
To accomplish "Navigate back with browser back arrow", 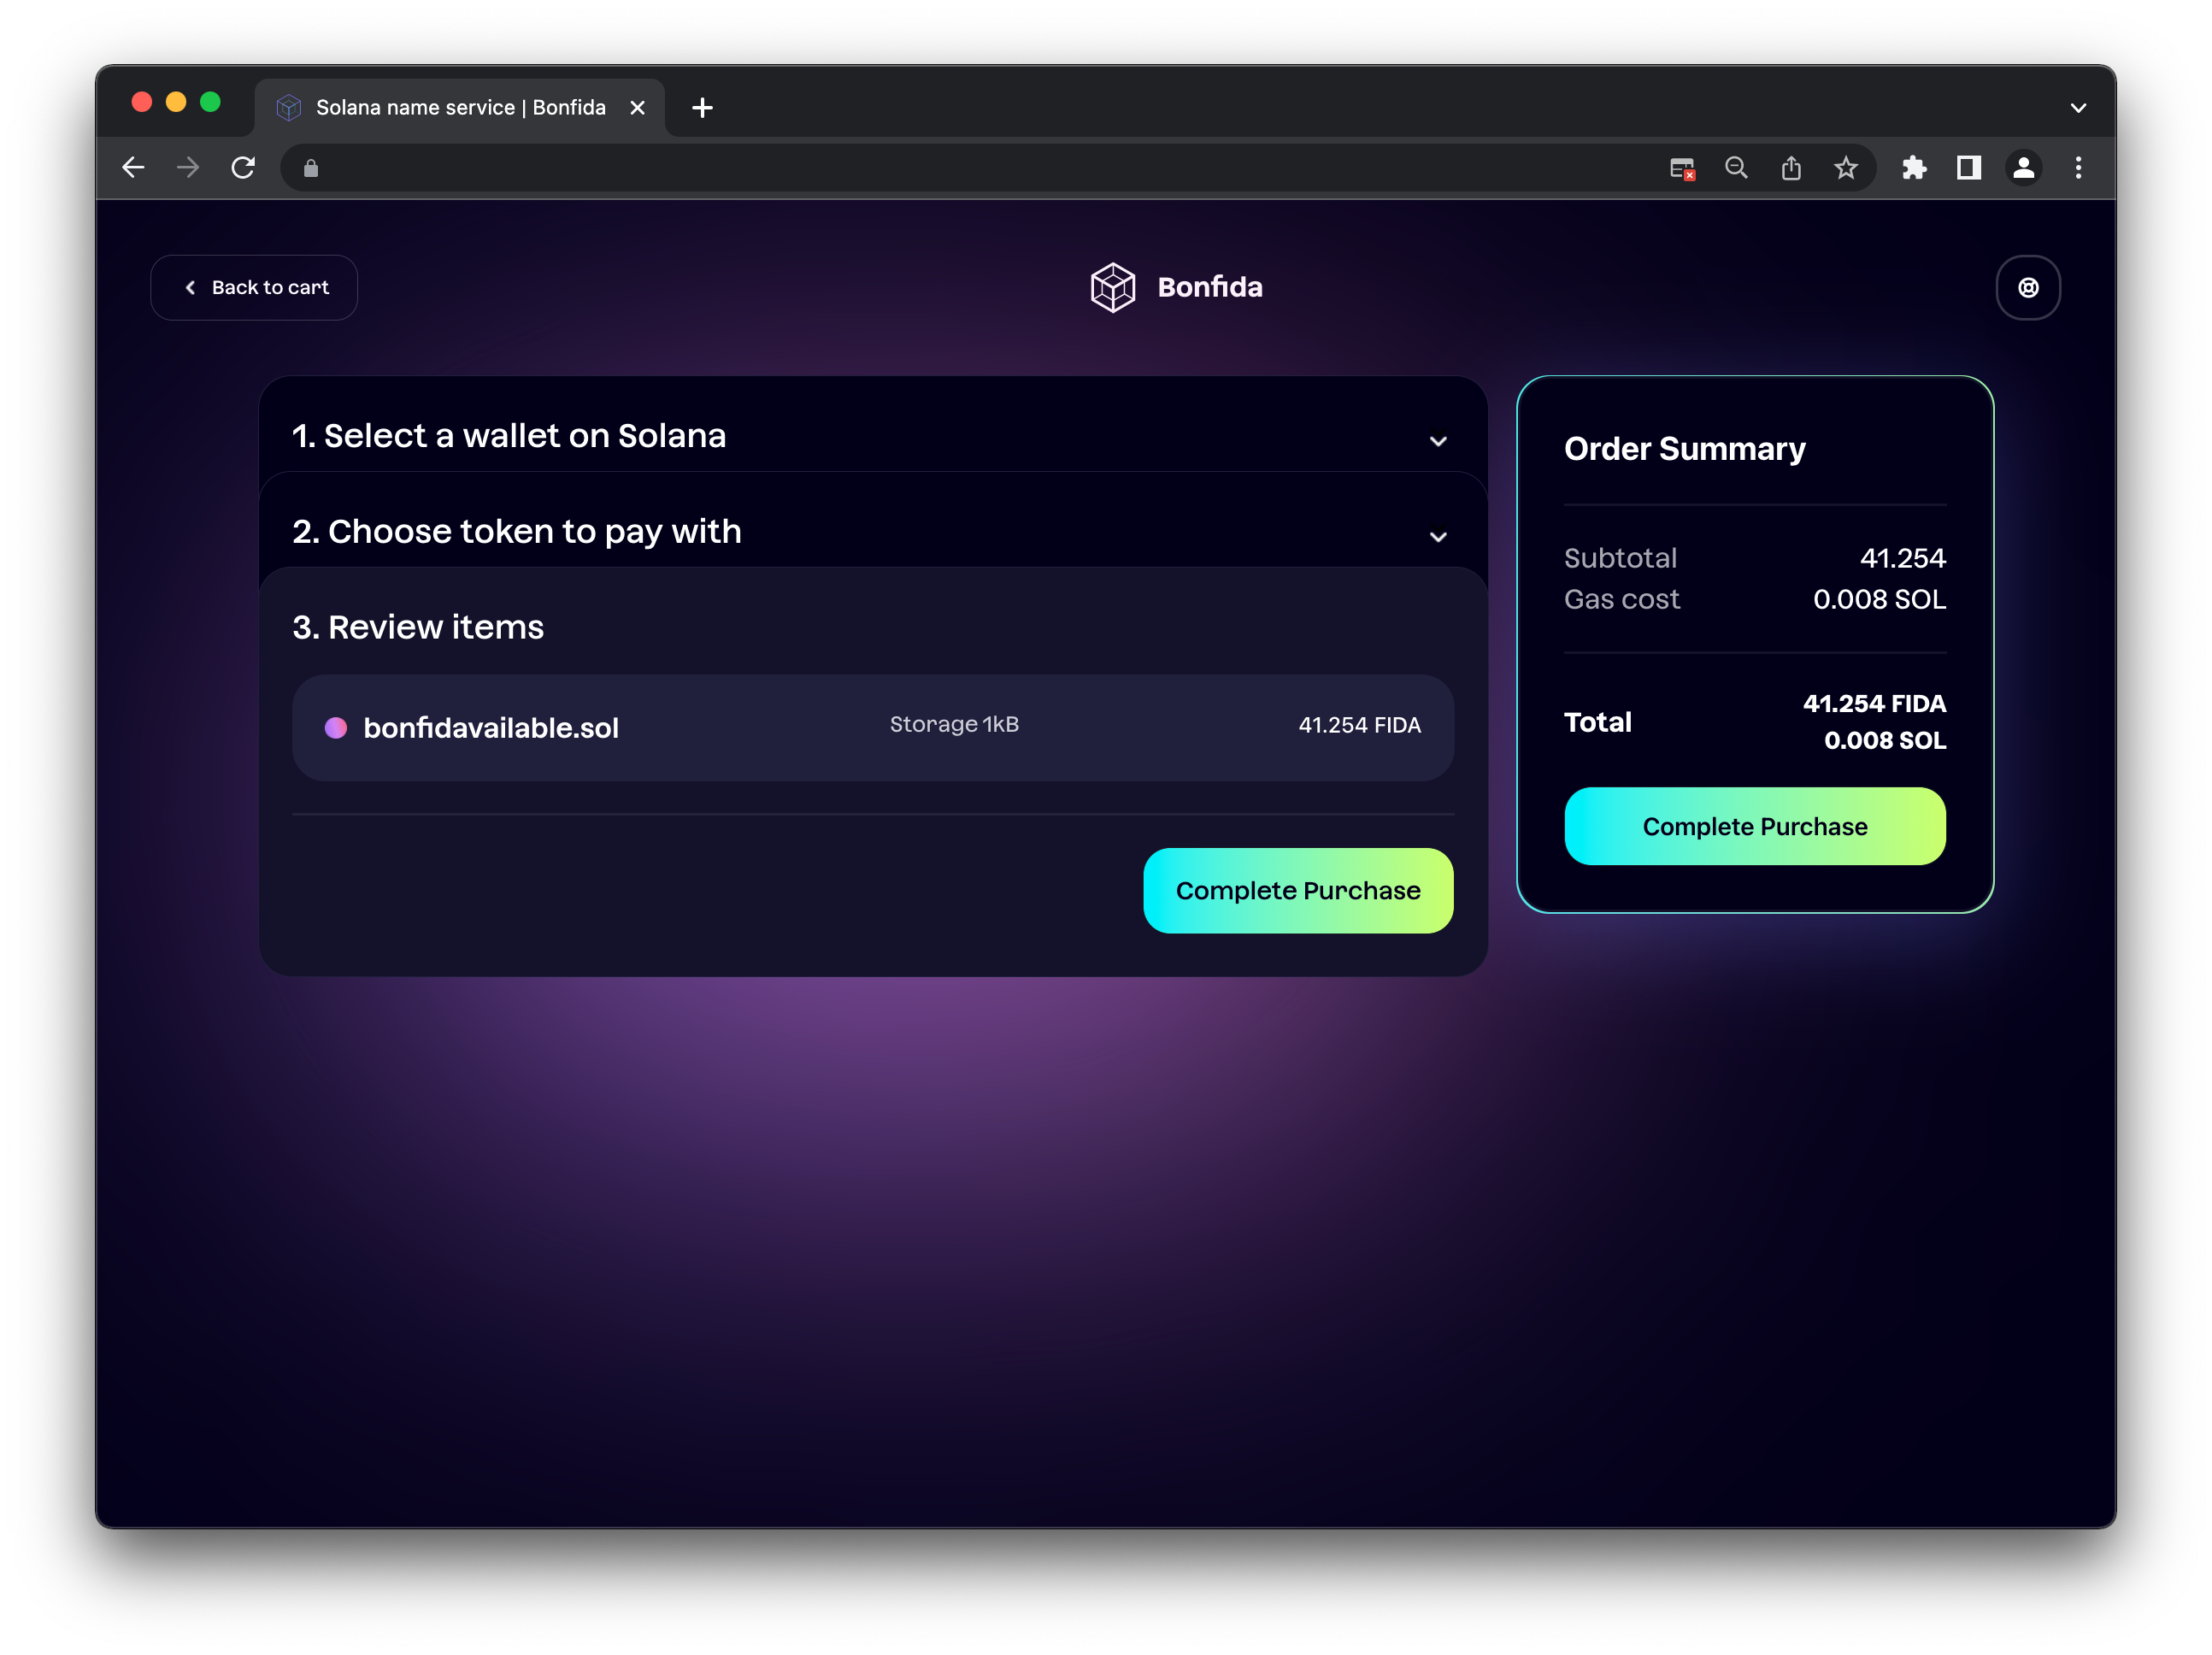I will tap(133, 168).
